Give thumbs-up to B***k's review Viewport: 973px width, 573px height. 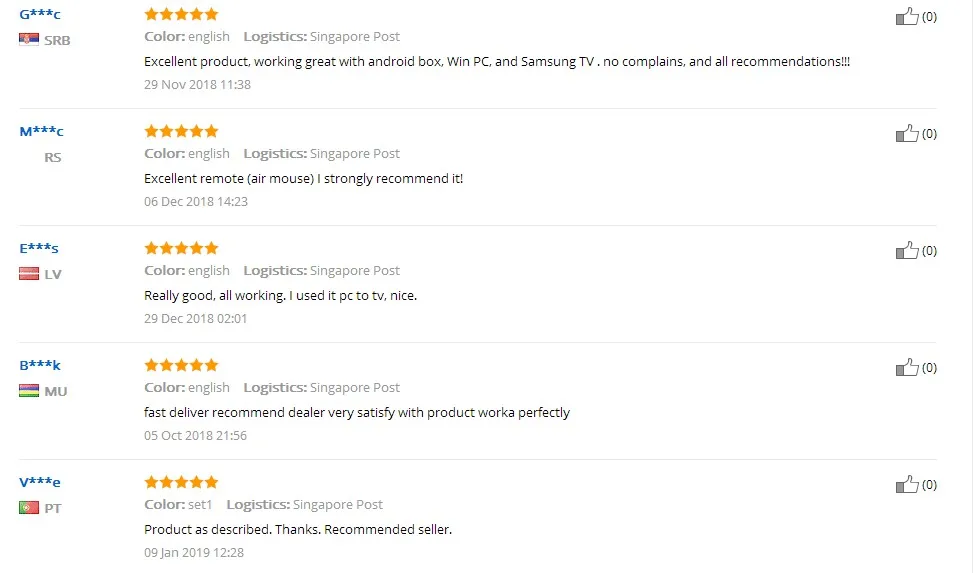907,368
